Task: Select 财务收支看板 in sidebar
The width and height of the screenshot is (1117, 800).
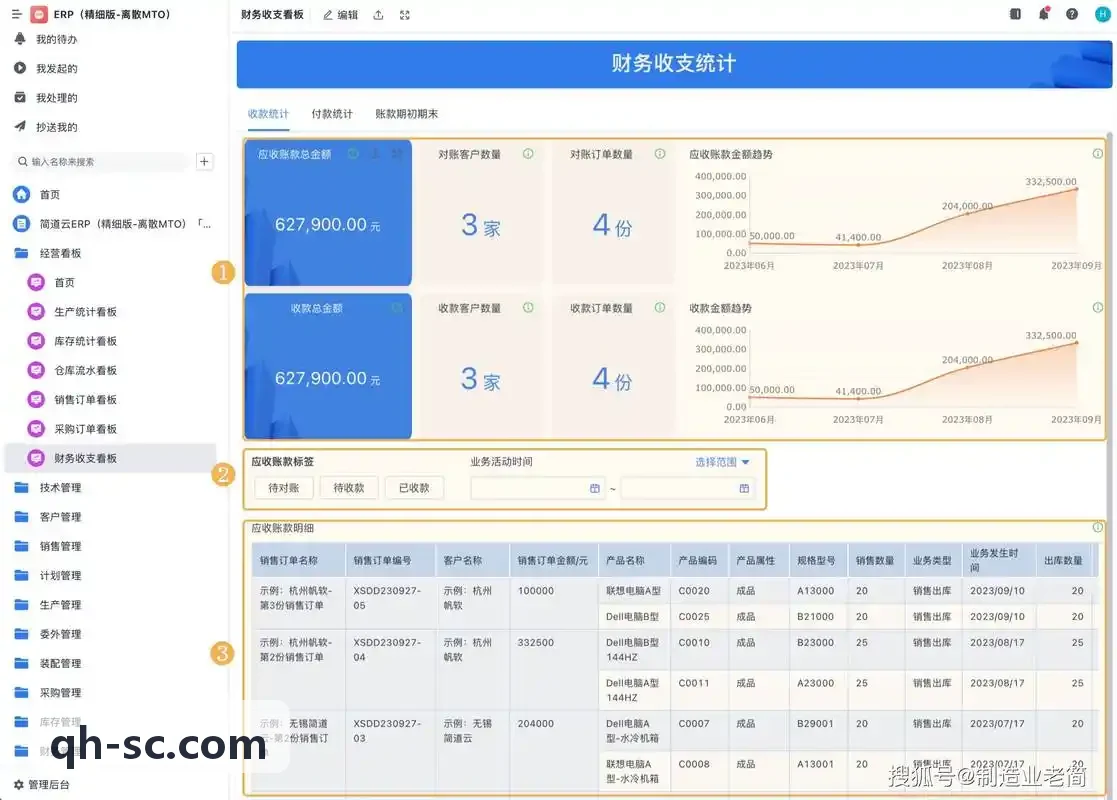Action: coord(110,458)
